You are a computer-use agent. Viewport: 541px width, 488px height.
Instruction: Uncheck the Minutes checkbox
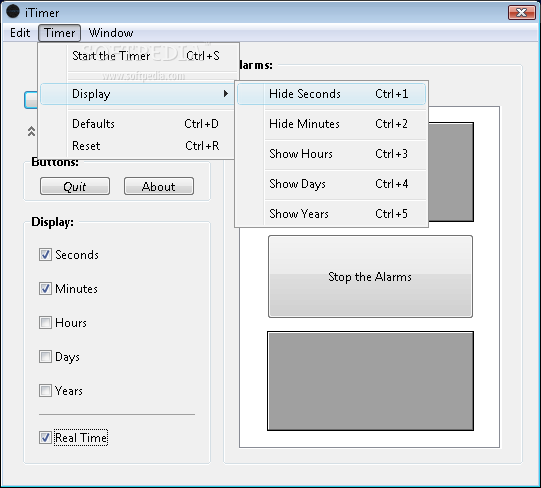(45, 289)
